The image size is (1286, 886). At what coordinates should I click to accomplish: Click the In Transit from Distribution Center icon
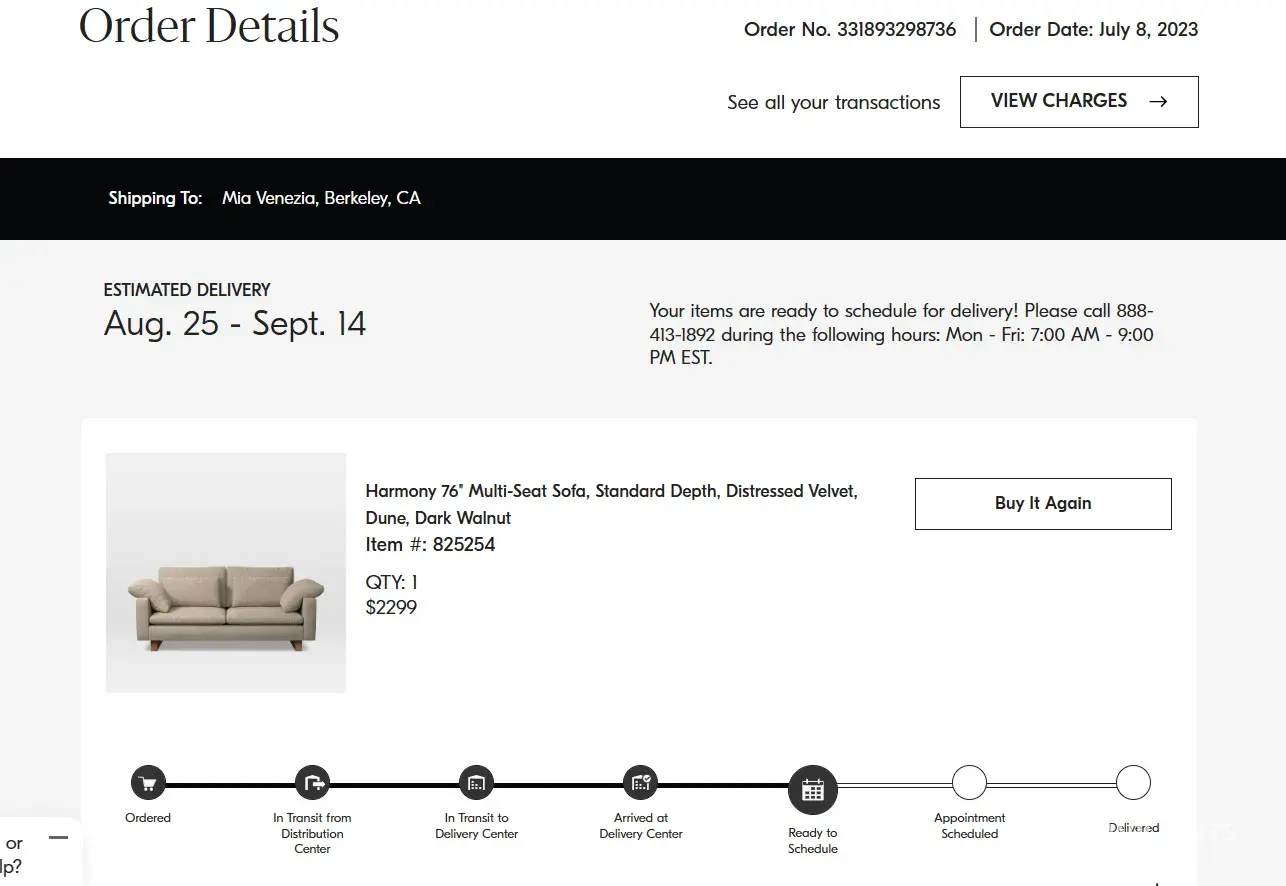click(x=312, y=783)
